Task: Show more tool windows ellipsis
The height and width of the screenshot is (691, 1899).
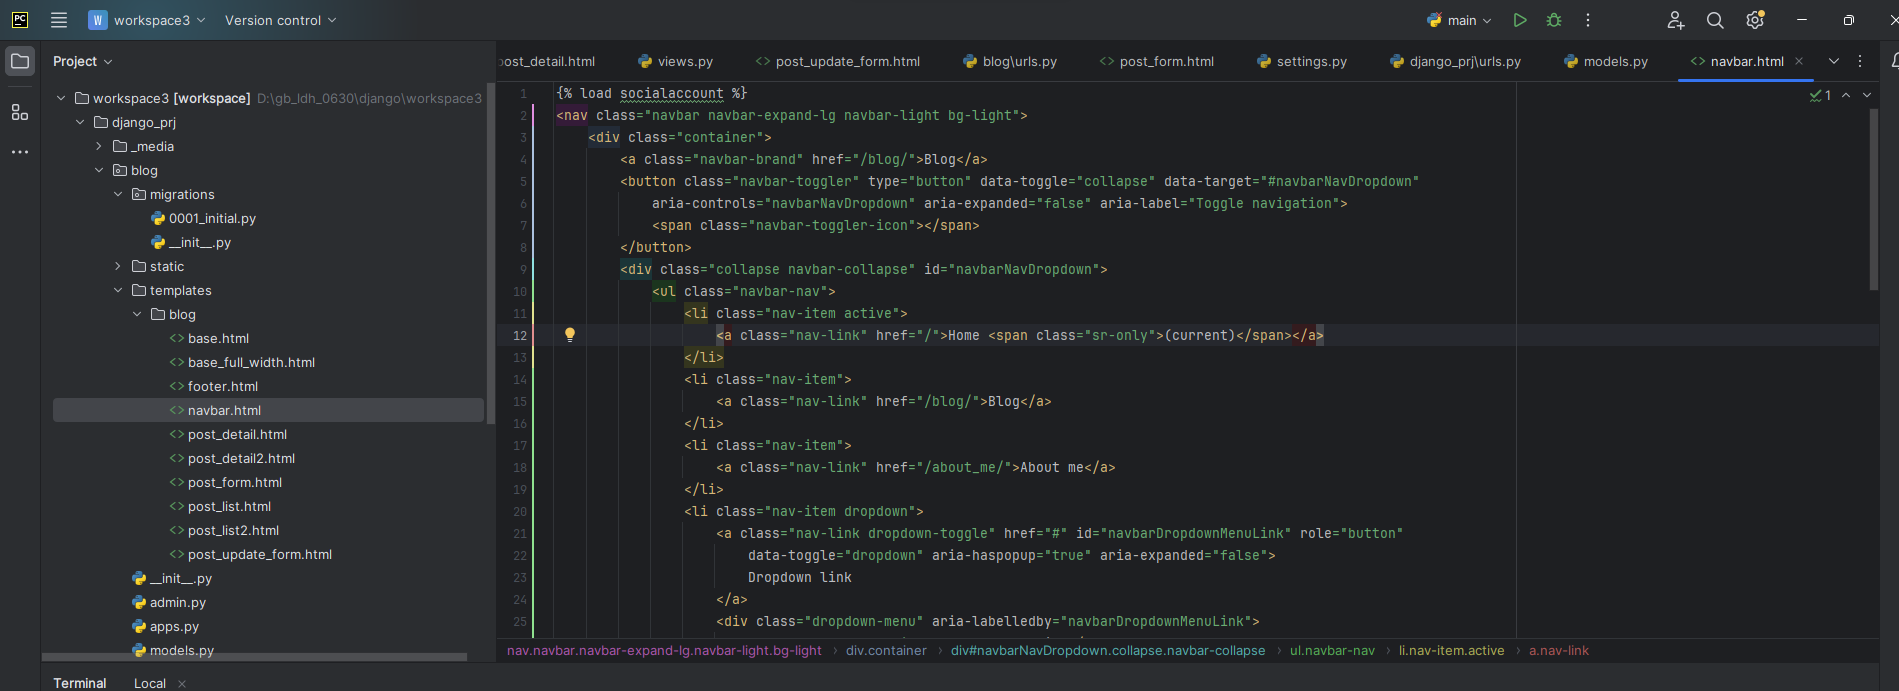Action: point(20,152)
